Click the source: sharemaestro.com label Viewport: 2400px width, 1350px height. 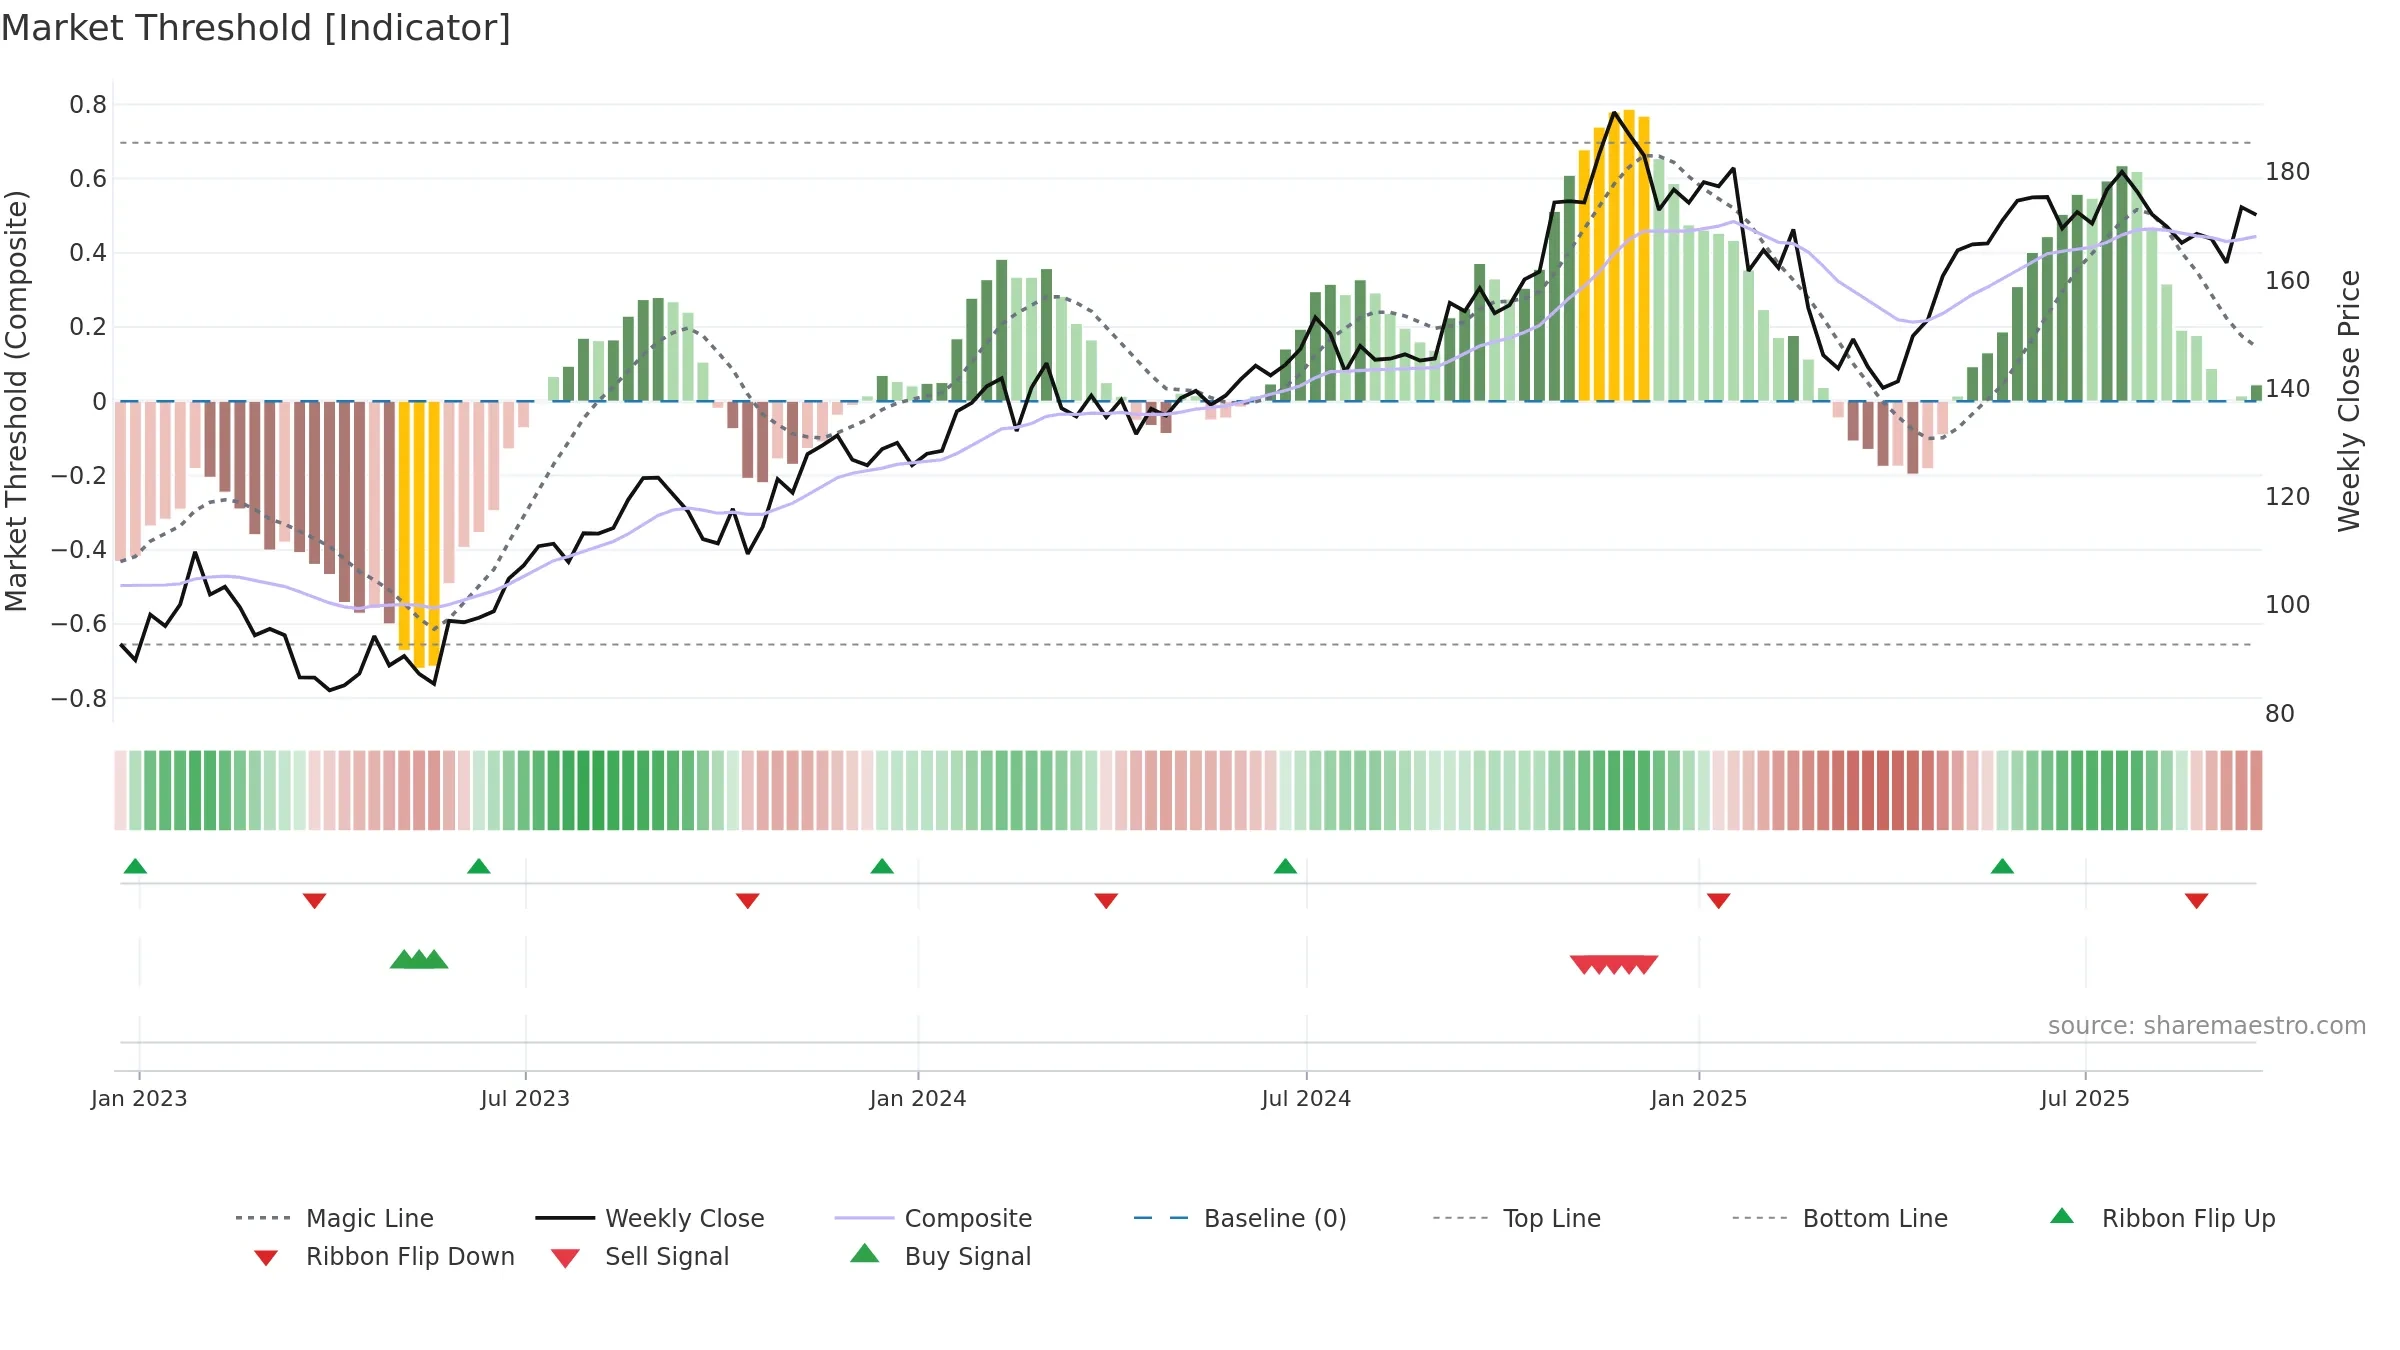(x=2207, y=1026)
